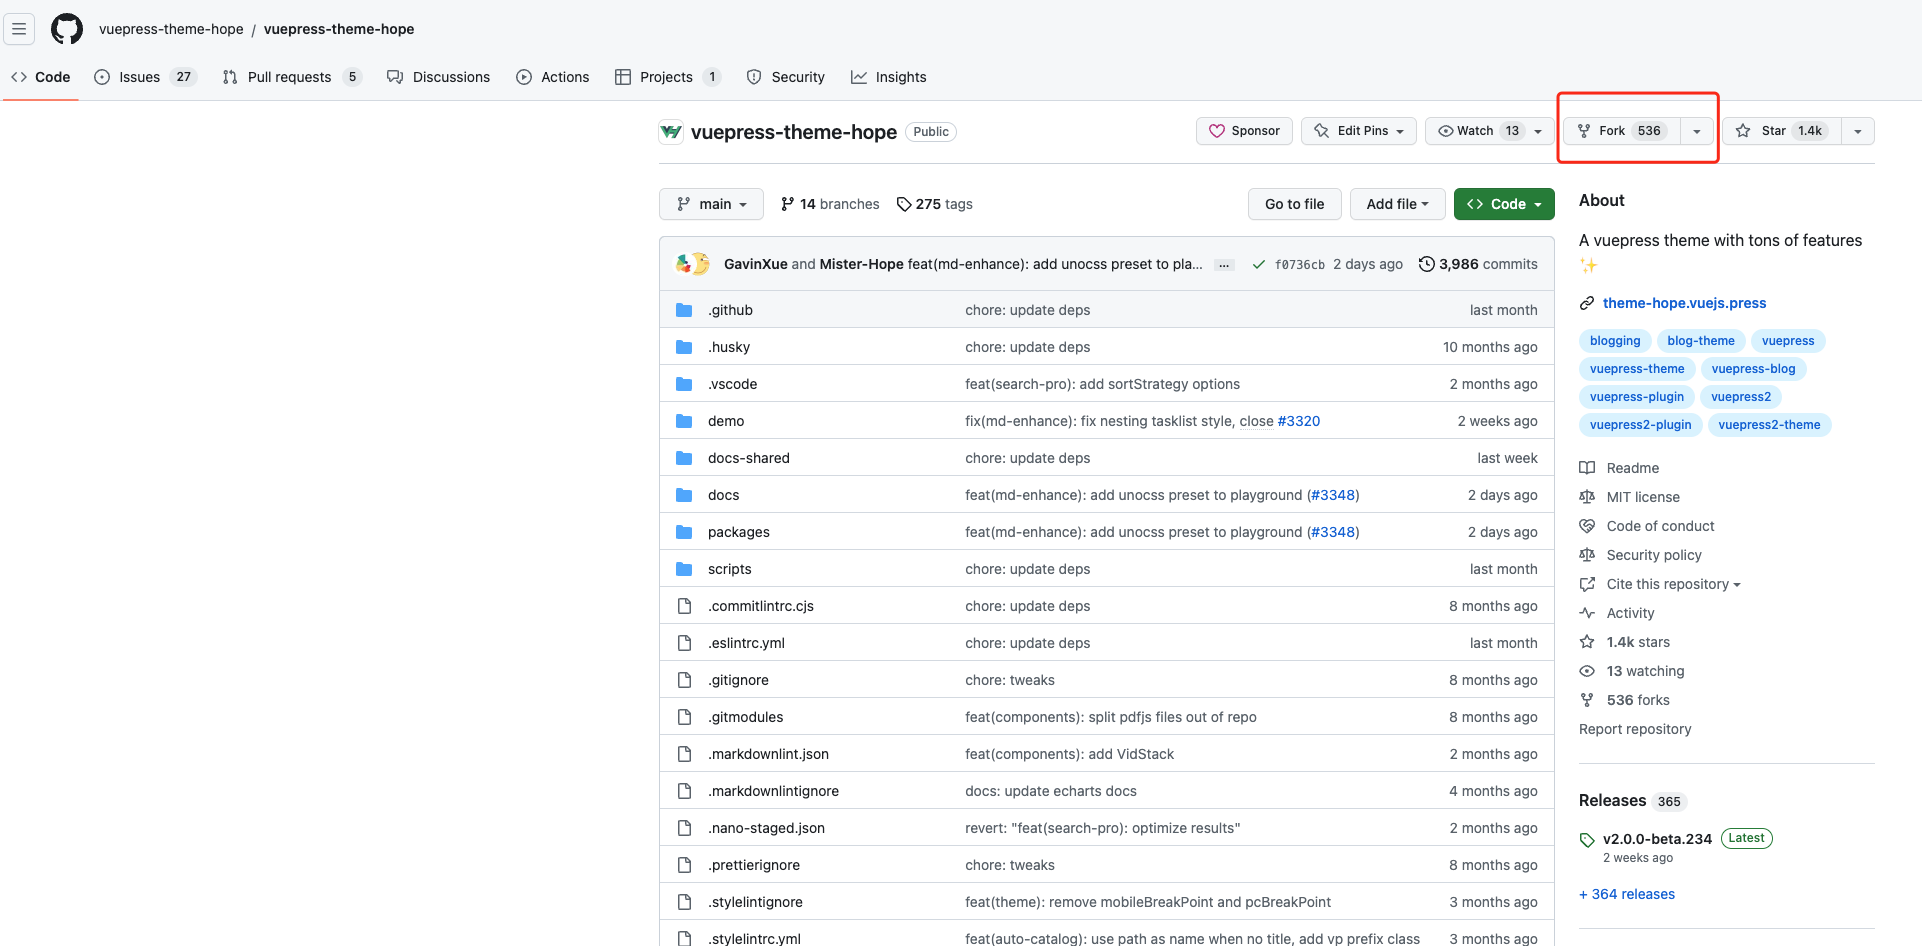Switch to the Pull requests tab
Viewport: 1922px width, 946px height.
tap(292, 77)
